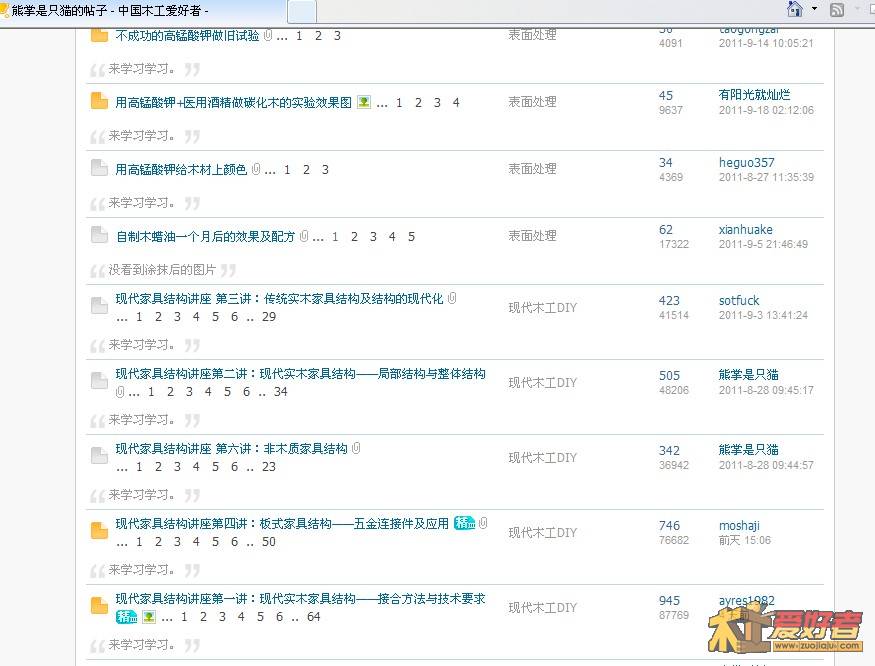Open thread 现代家具结构讲座第四讲 板式家具结构
The width and height of the screenshot is (875, 666).
[282, 524]
